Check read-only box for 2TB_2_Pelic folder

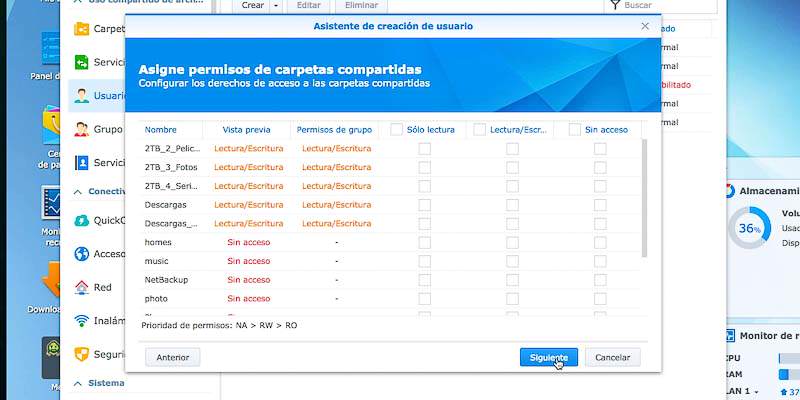pyautogui.click(x=424, y=148)
